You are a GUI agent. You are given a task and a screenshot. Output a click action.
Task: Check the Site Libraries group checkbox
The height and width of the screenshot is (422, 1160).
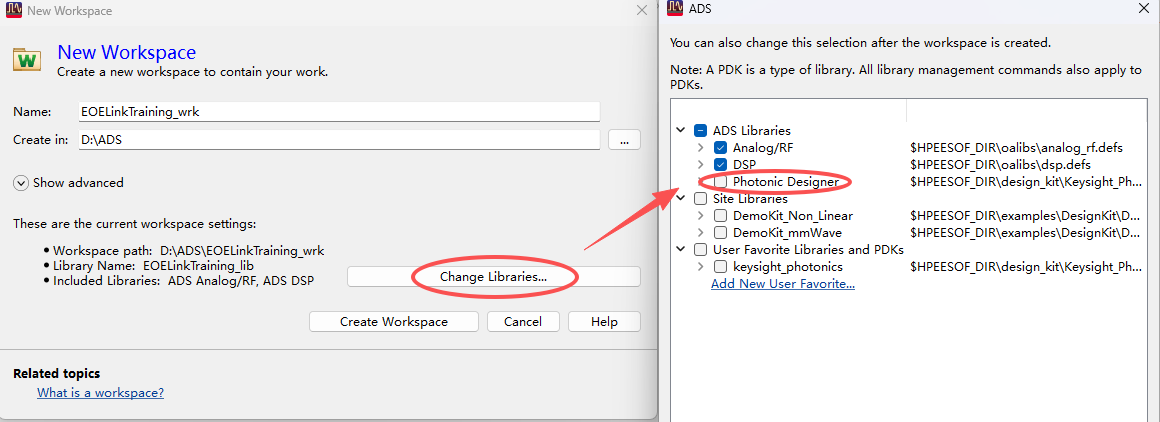tap(700, 198)
